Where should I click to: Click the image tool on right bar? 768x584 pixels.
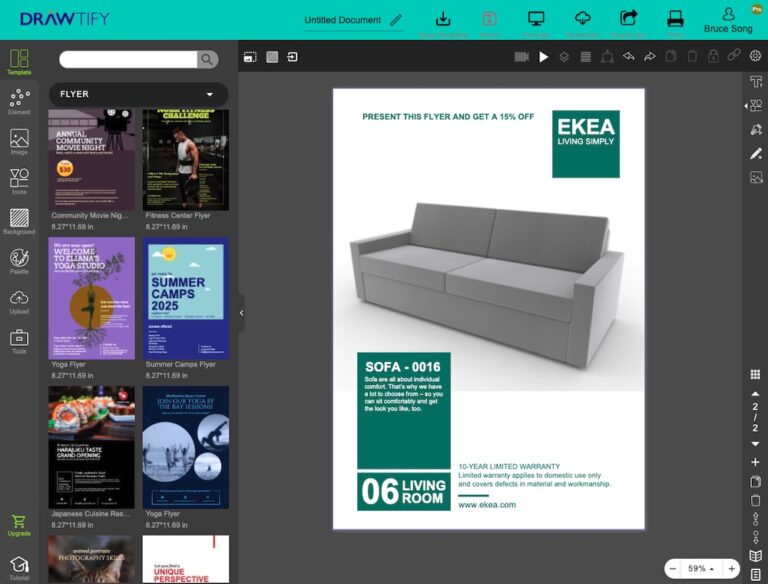(x=756, y=177)
